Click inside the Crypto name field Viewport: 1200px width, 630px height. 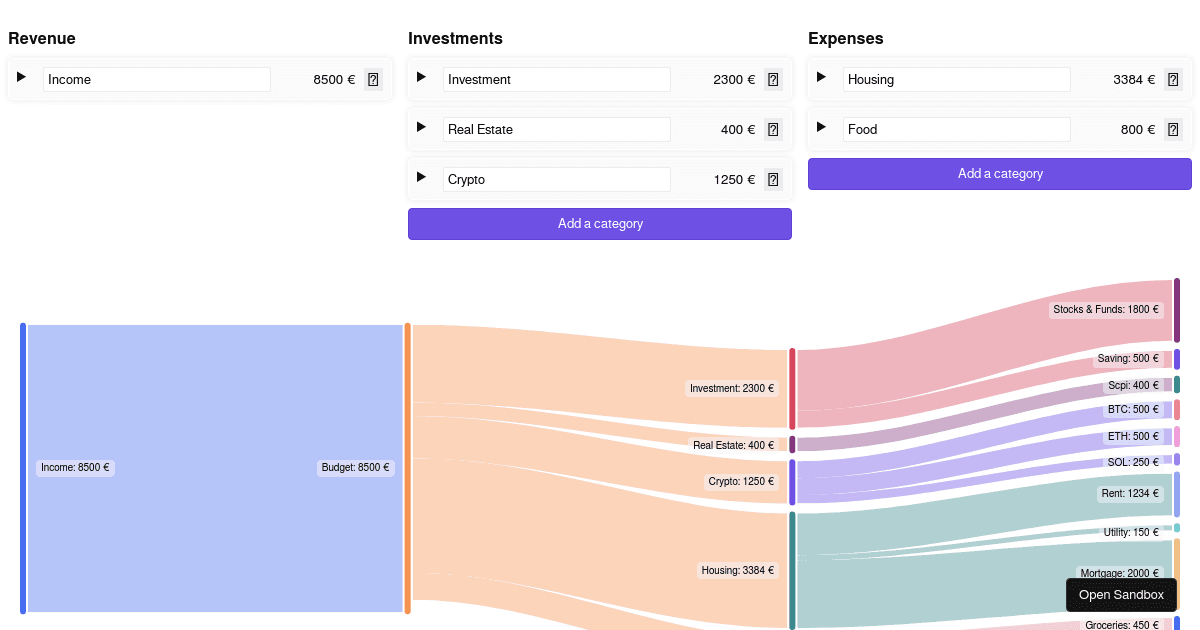(556, 179)
